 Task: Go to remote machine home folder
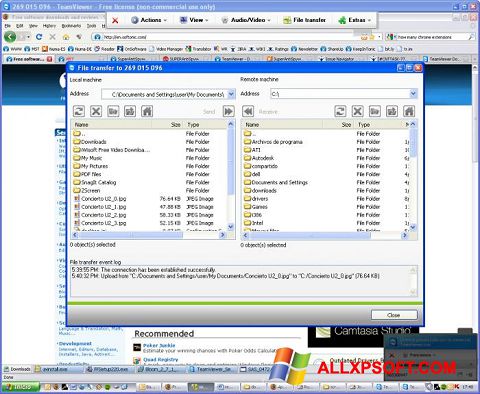pyautogui.click(x=409, y=111)
